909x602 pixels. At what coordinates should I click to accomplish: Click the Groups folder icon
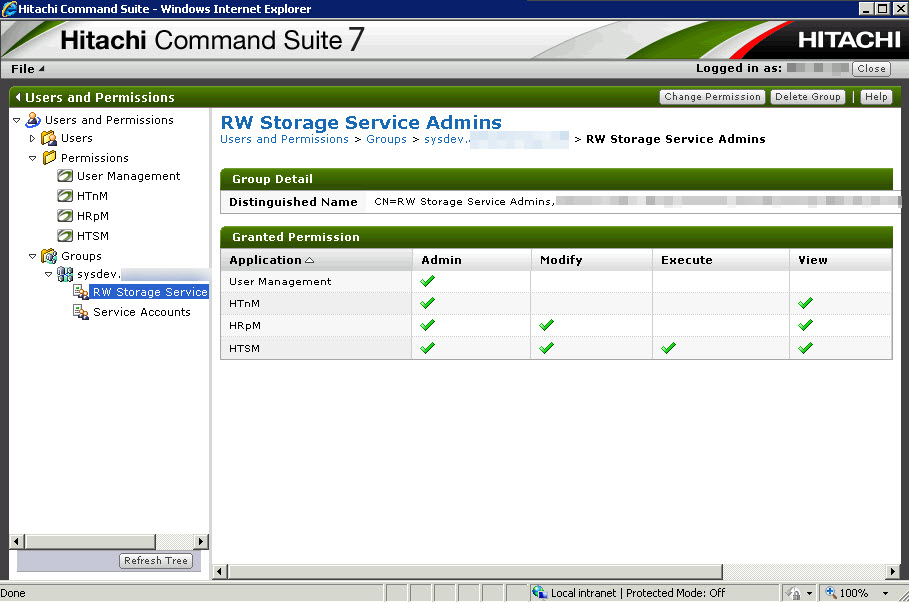(49, 256)
